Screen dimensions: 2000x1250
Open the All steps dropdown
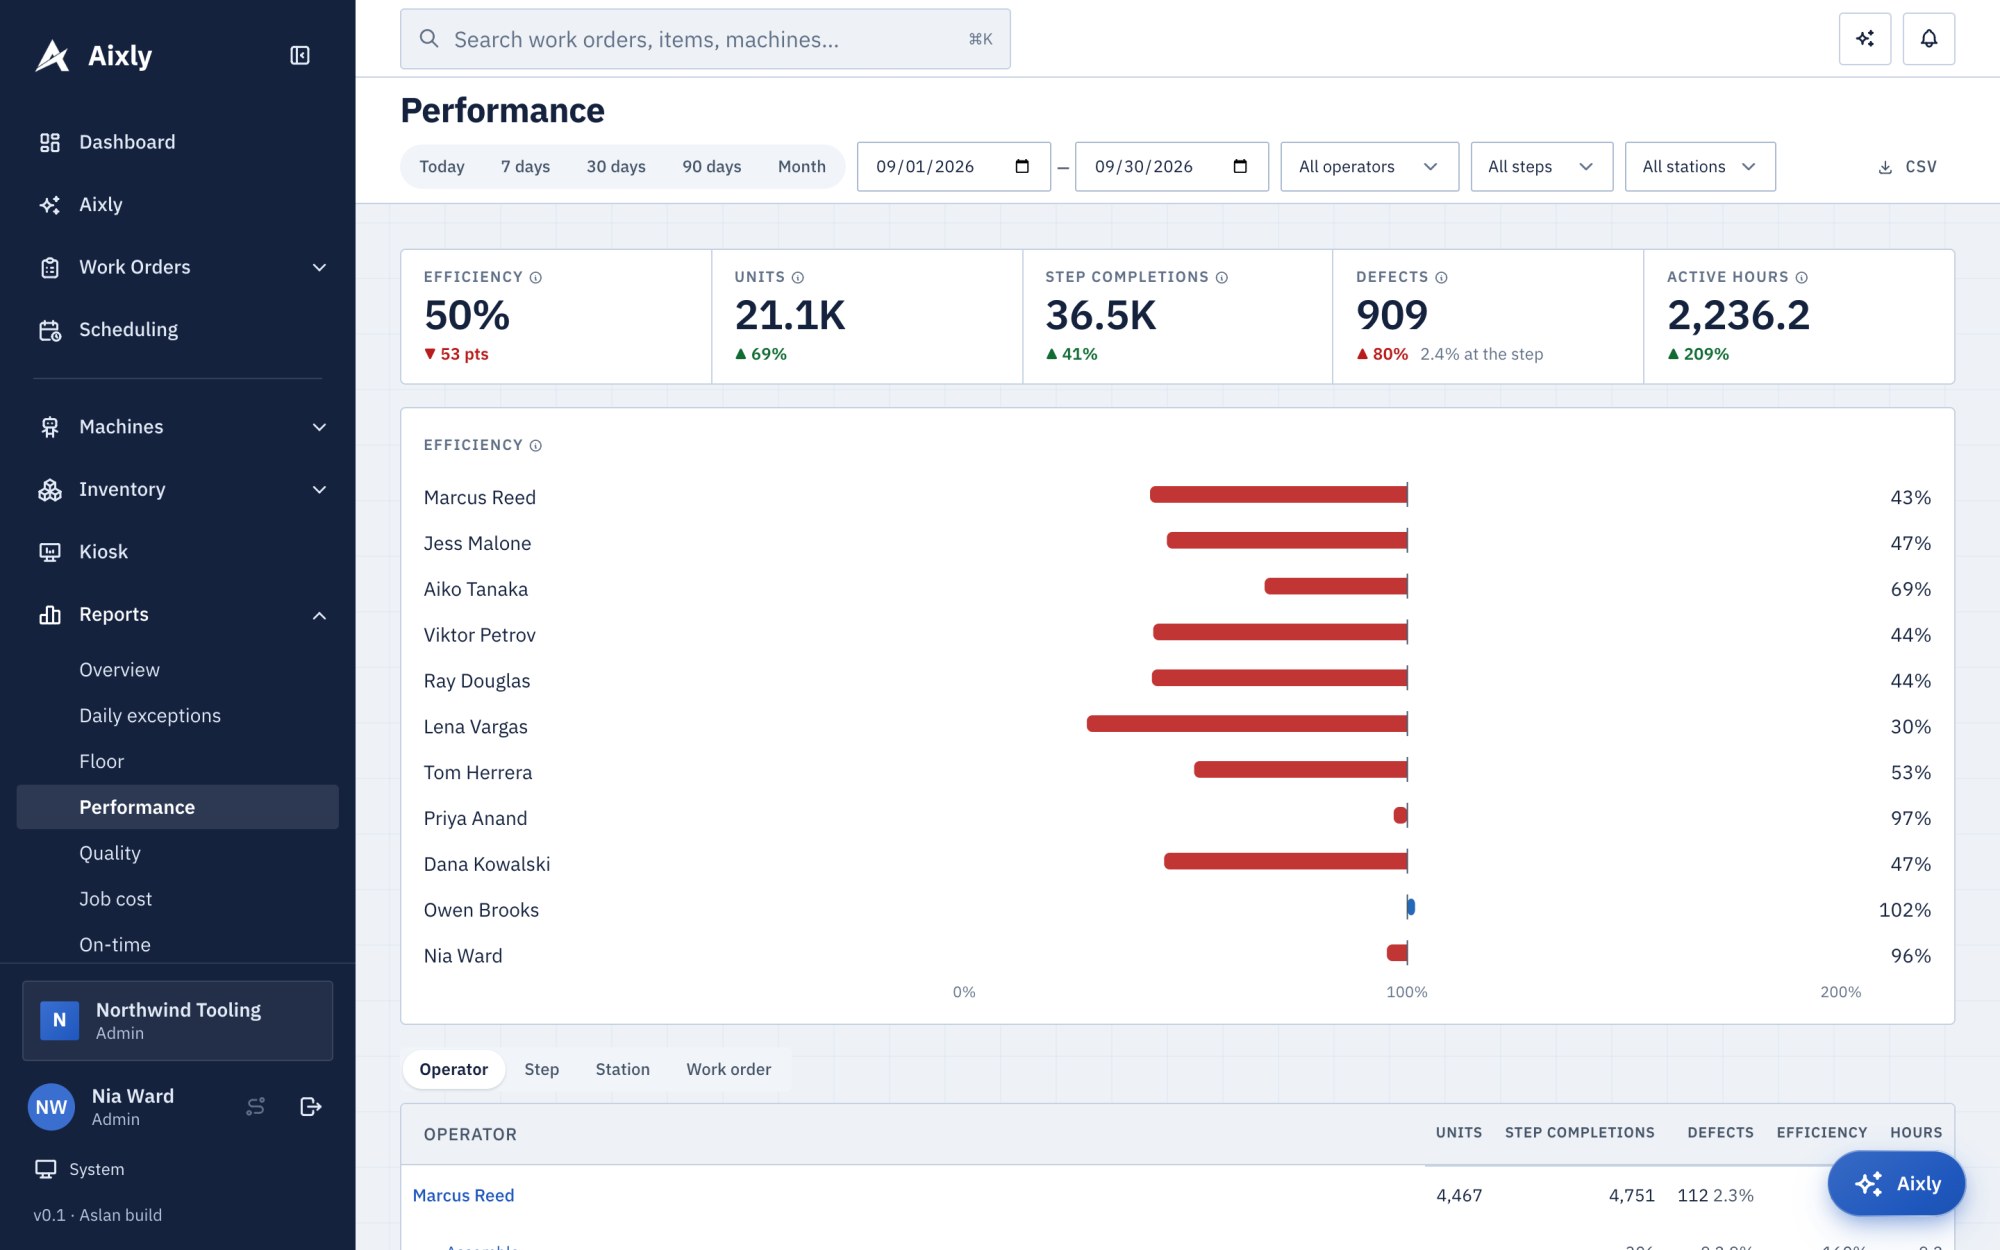pos(1541,166)
